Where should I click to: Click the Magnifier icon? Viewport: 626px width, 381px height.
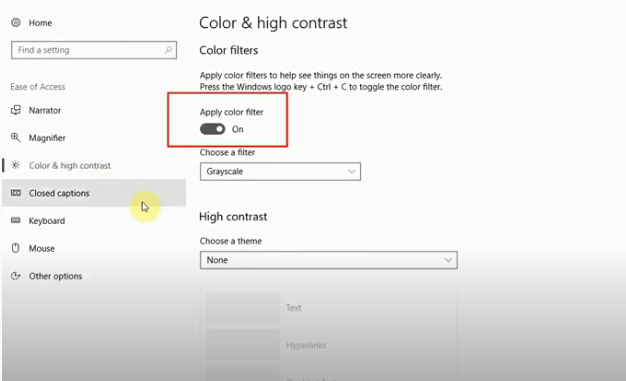point(16,138)
